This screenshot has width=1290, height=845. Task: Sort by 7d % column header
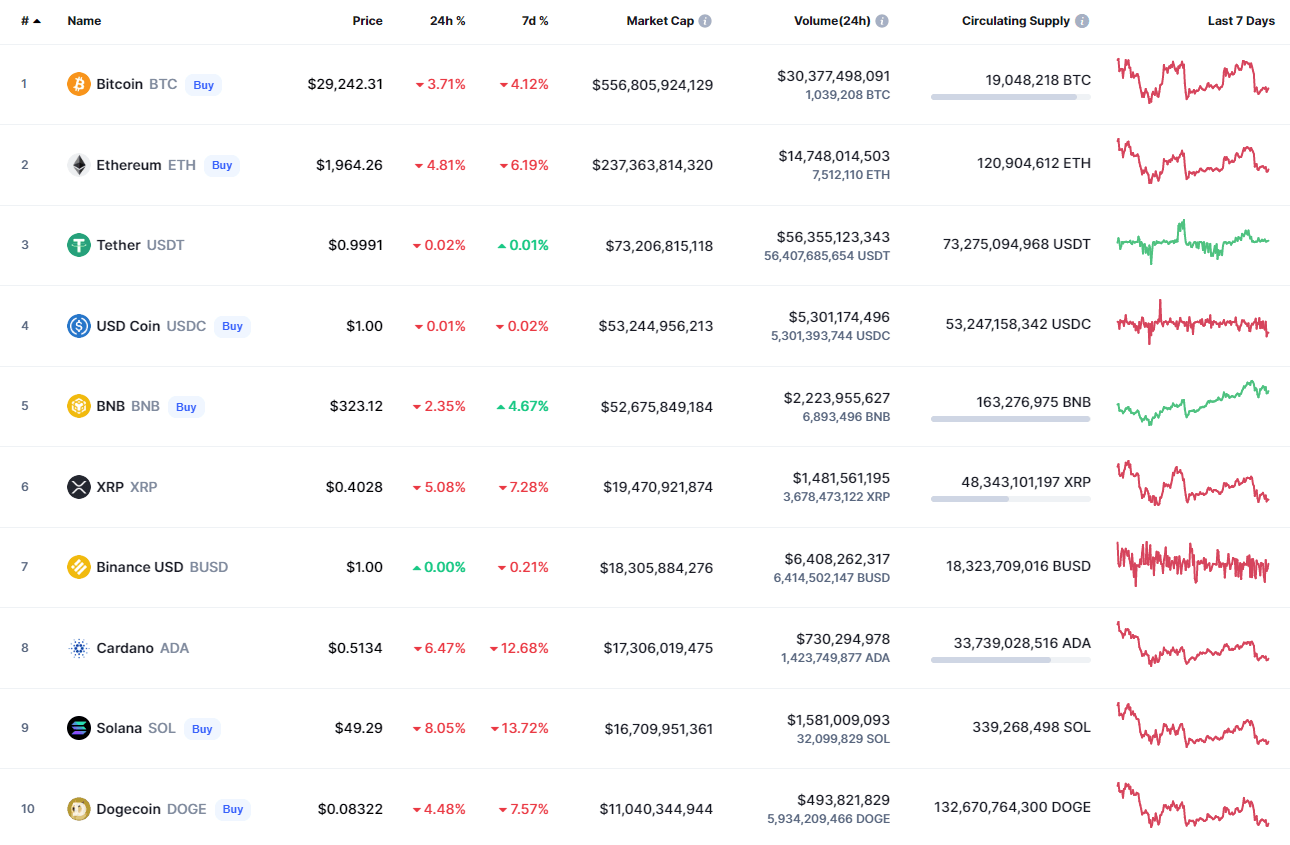[535, 21]
